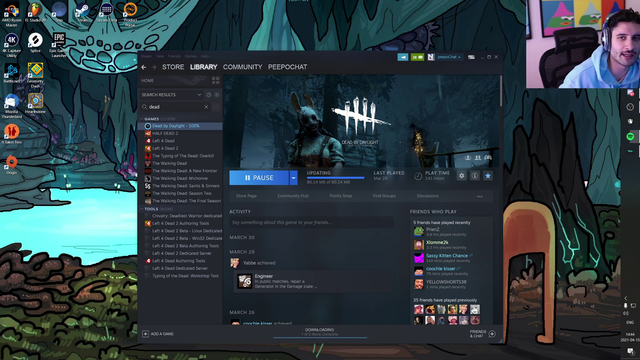Go back with the Steam back arrow
640x360 pixels.
click(144, 67)
